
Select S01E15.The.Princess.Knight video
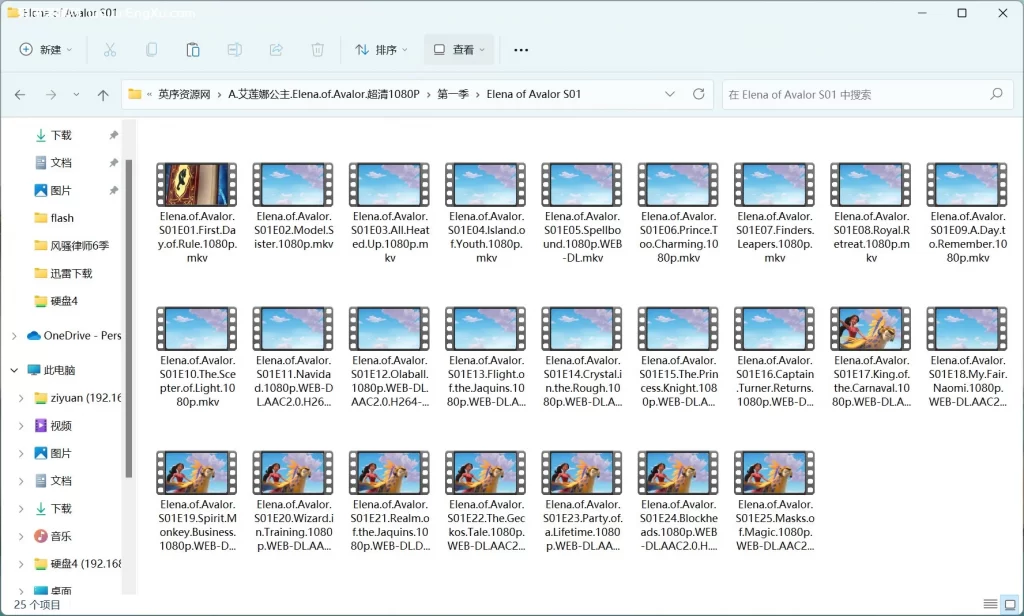click(x=679, y=357)
